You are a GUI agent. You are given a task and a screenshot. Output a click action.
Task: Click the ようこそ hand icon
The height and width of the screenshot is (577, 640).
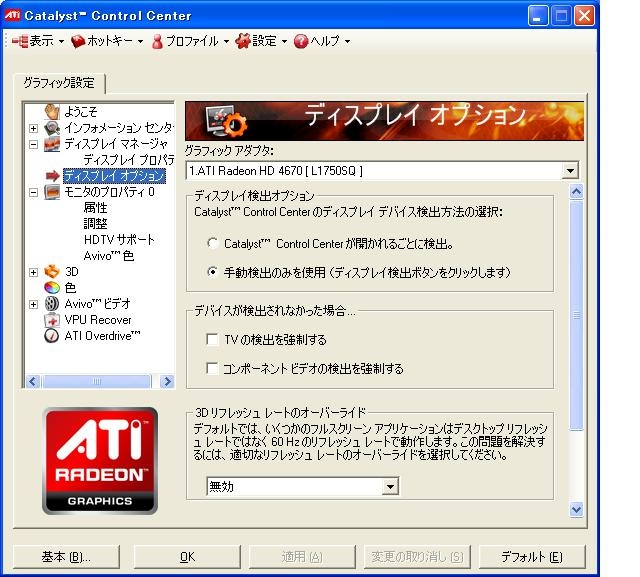point(52,111)
